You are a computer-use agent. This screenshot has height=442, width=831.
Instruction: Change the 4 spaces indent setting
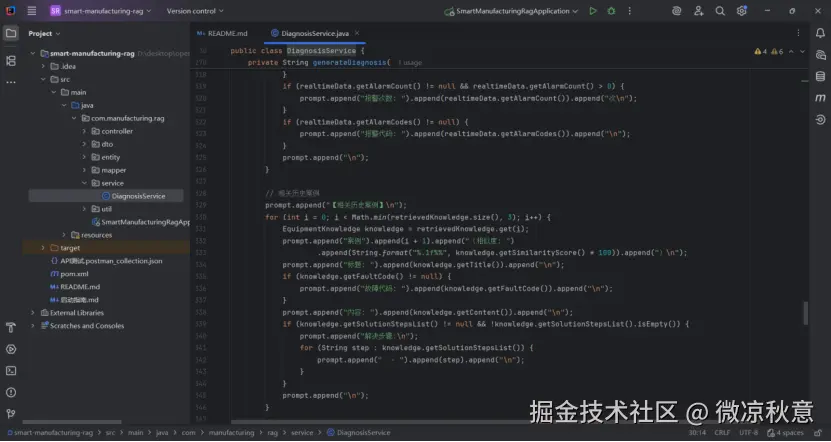pos(785,433)
